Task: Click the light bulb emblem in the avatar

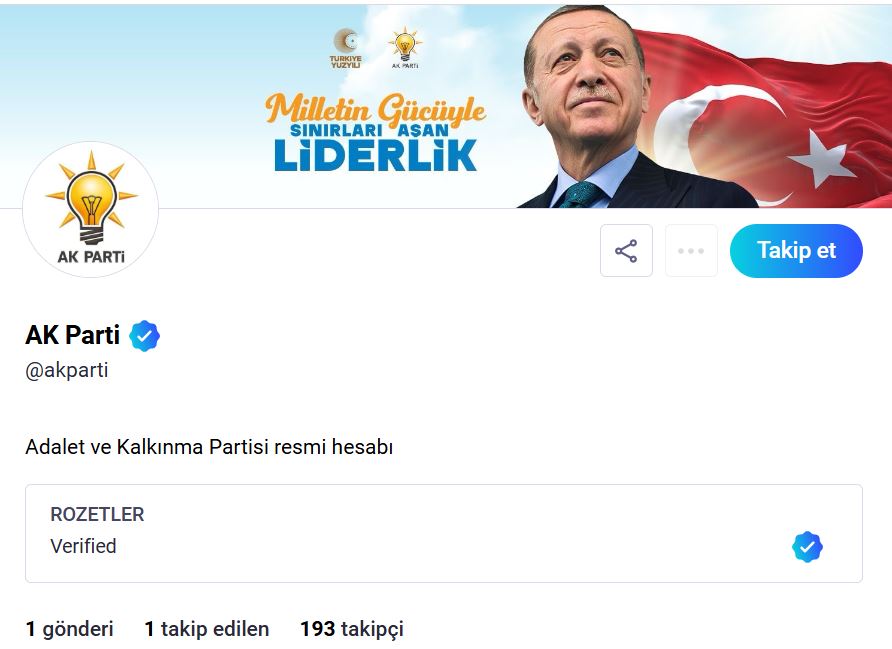Action: [91, 197]
